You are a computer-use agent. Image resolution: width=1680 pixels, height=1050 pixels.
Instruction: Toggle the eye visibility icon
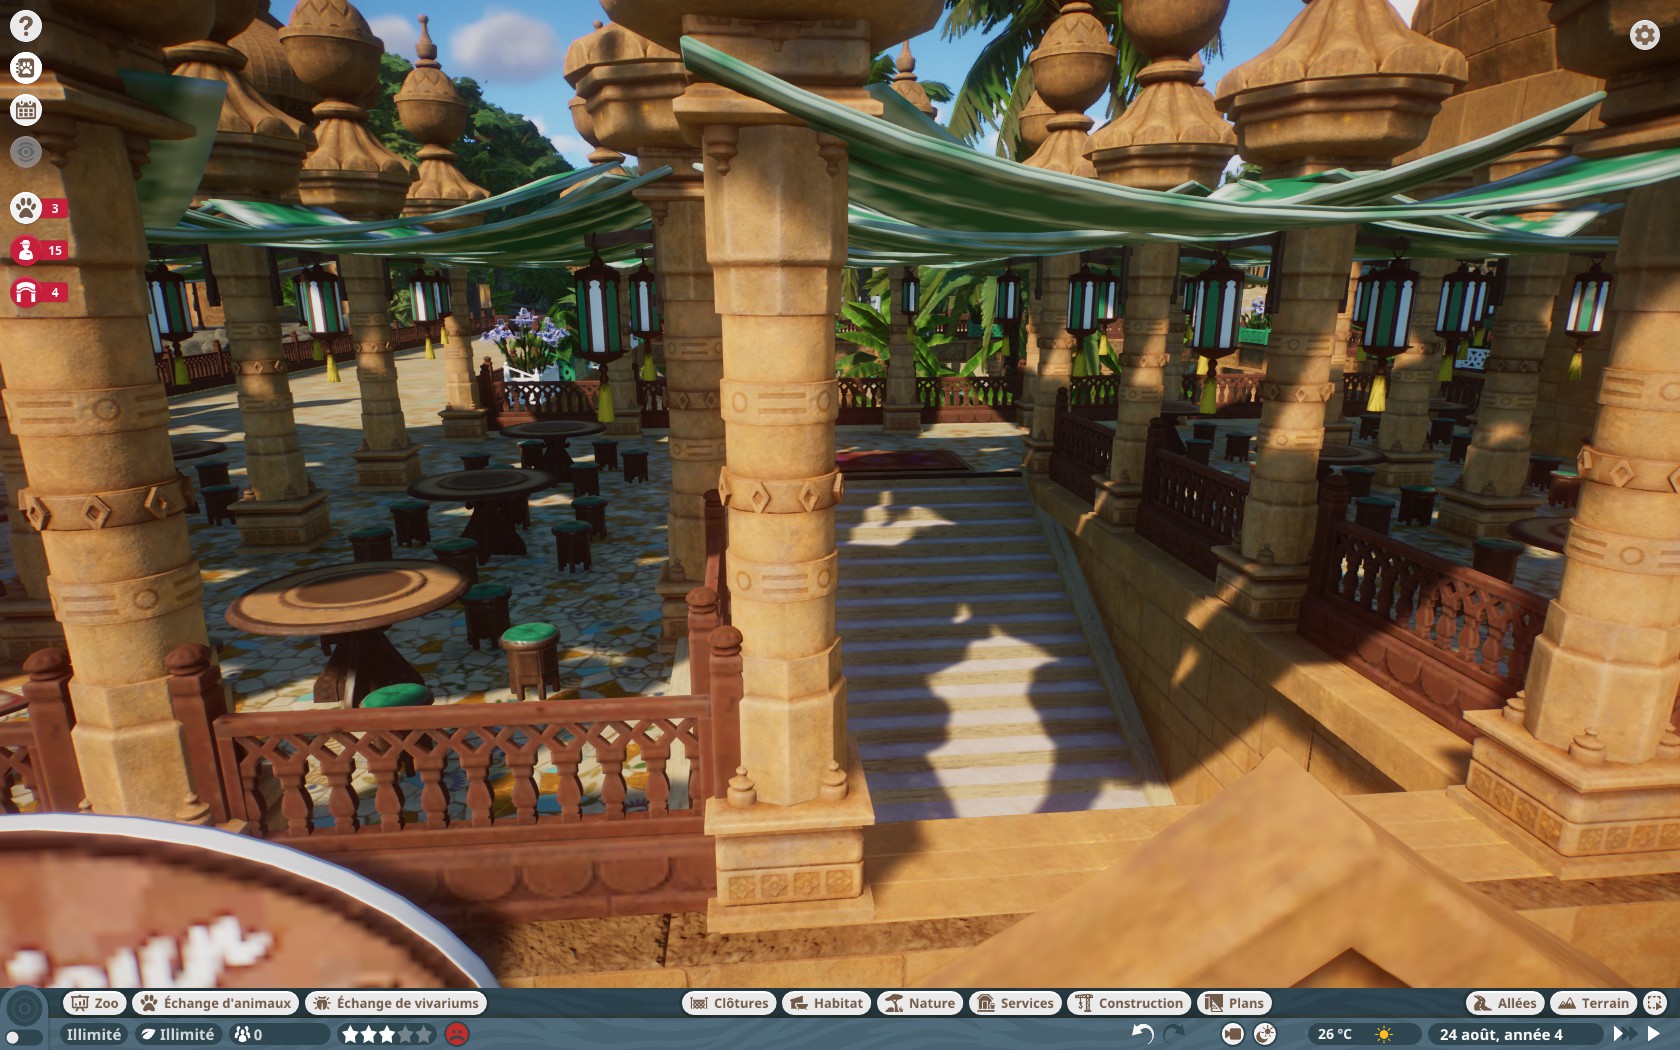[x=26, y=152]
